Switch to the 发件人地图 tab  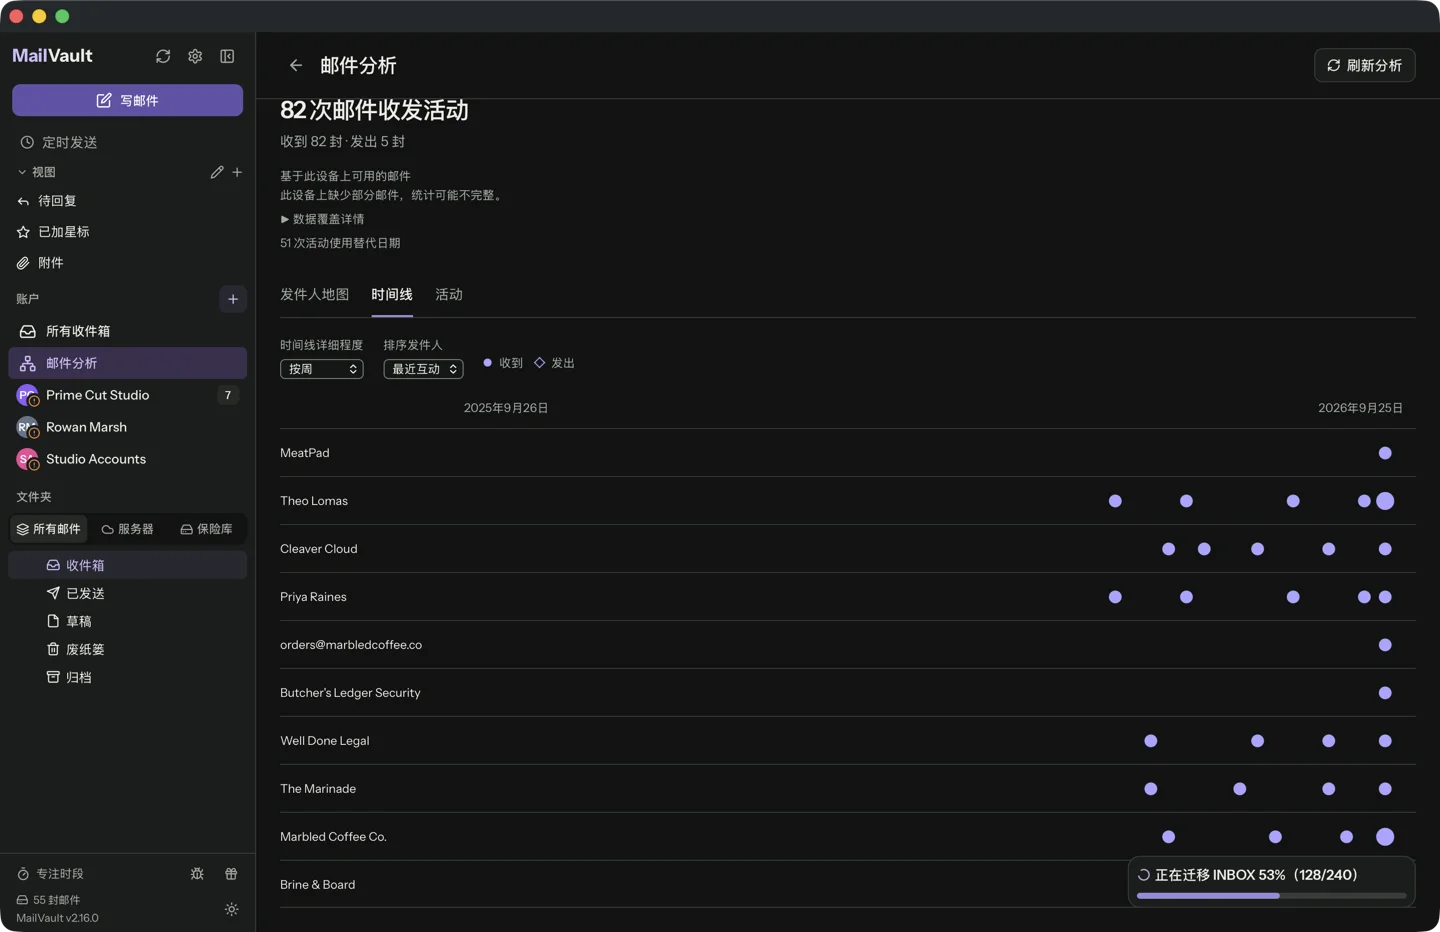[315, 294]
